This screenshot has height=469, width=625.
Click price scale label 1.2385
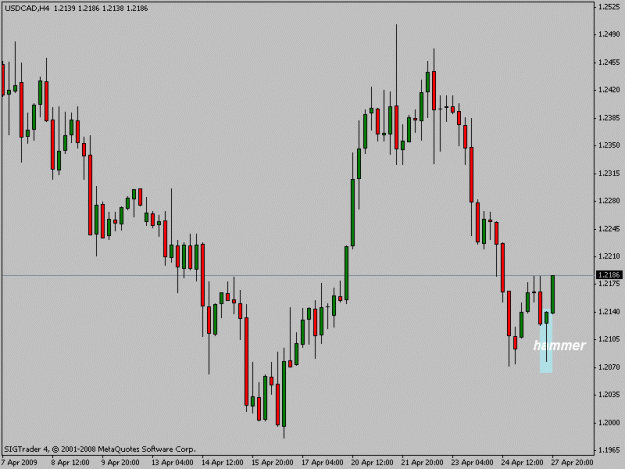click(x=609, y=118)
